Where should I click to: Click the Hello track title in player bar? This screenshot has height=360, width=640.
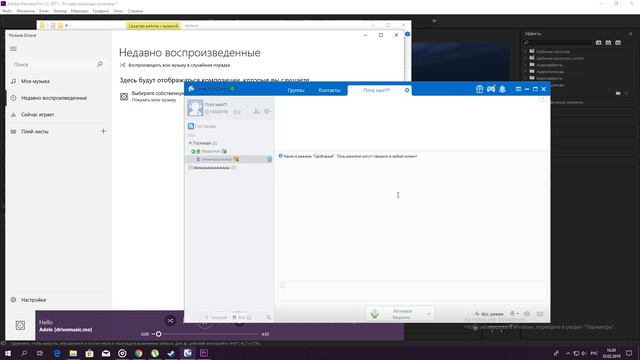tap(46, 322)
